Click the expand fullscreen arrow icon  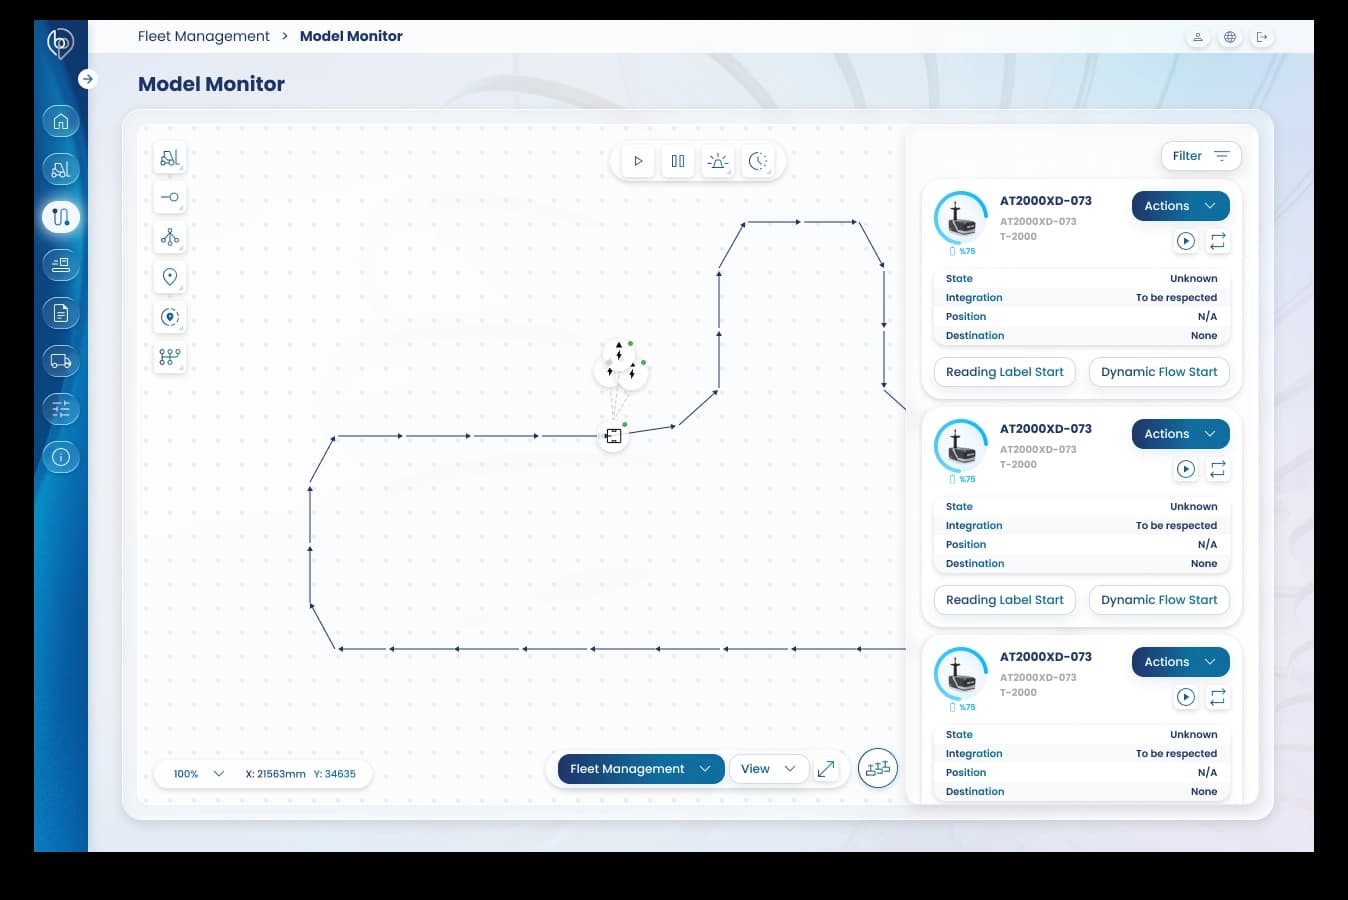826,769
